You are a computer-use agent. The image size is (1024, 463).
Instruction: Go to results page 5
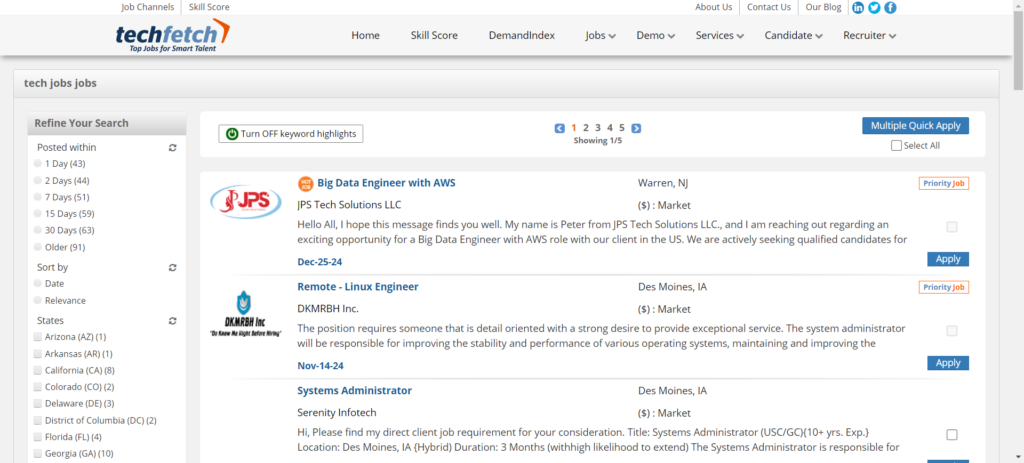(x=622, y=128)
